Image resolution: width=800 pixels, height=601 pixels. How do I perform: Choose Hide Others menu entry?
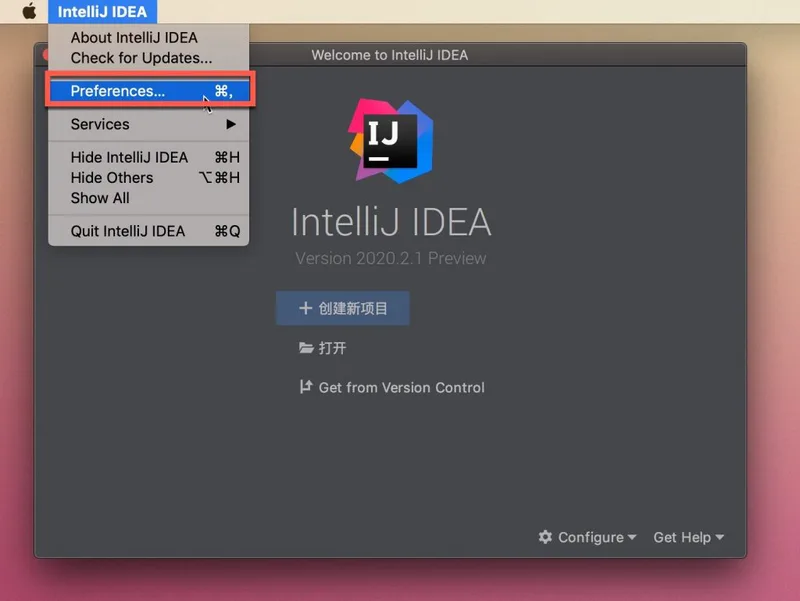112,178
